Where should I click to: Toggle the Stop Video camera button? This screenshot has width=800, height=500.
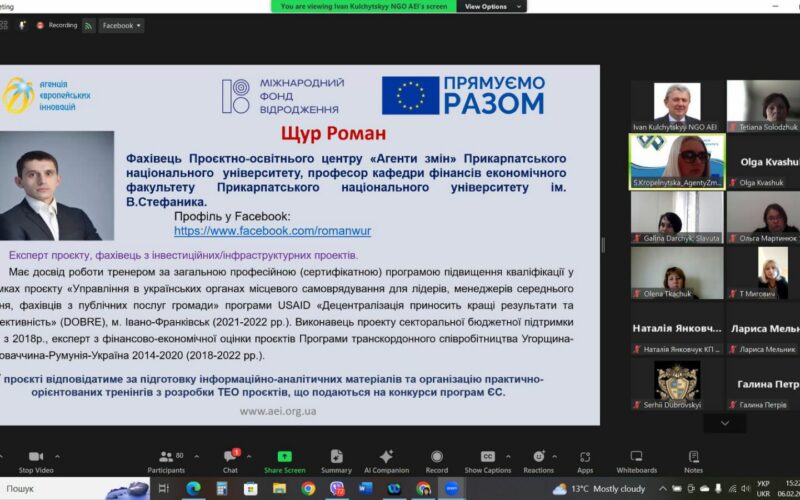[37, 459]
